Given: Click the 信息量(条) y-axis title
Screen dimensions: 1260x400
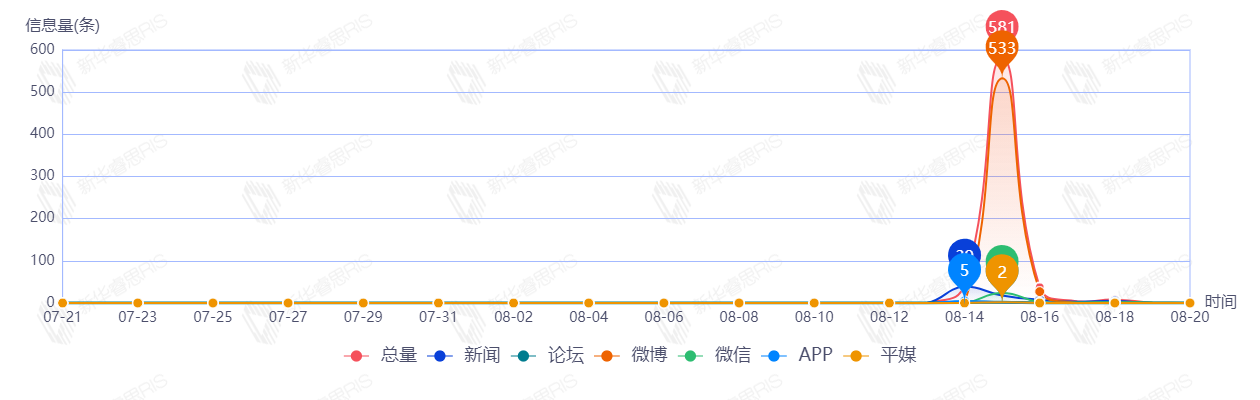Looking at the screenshot, I should 62,25.
